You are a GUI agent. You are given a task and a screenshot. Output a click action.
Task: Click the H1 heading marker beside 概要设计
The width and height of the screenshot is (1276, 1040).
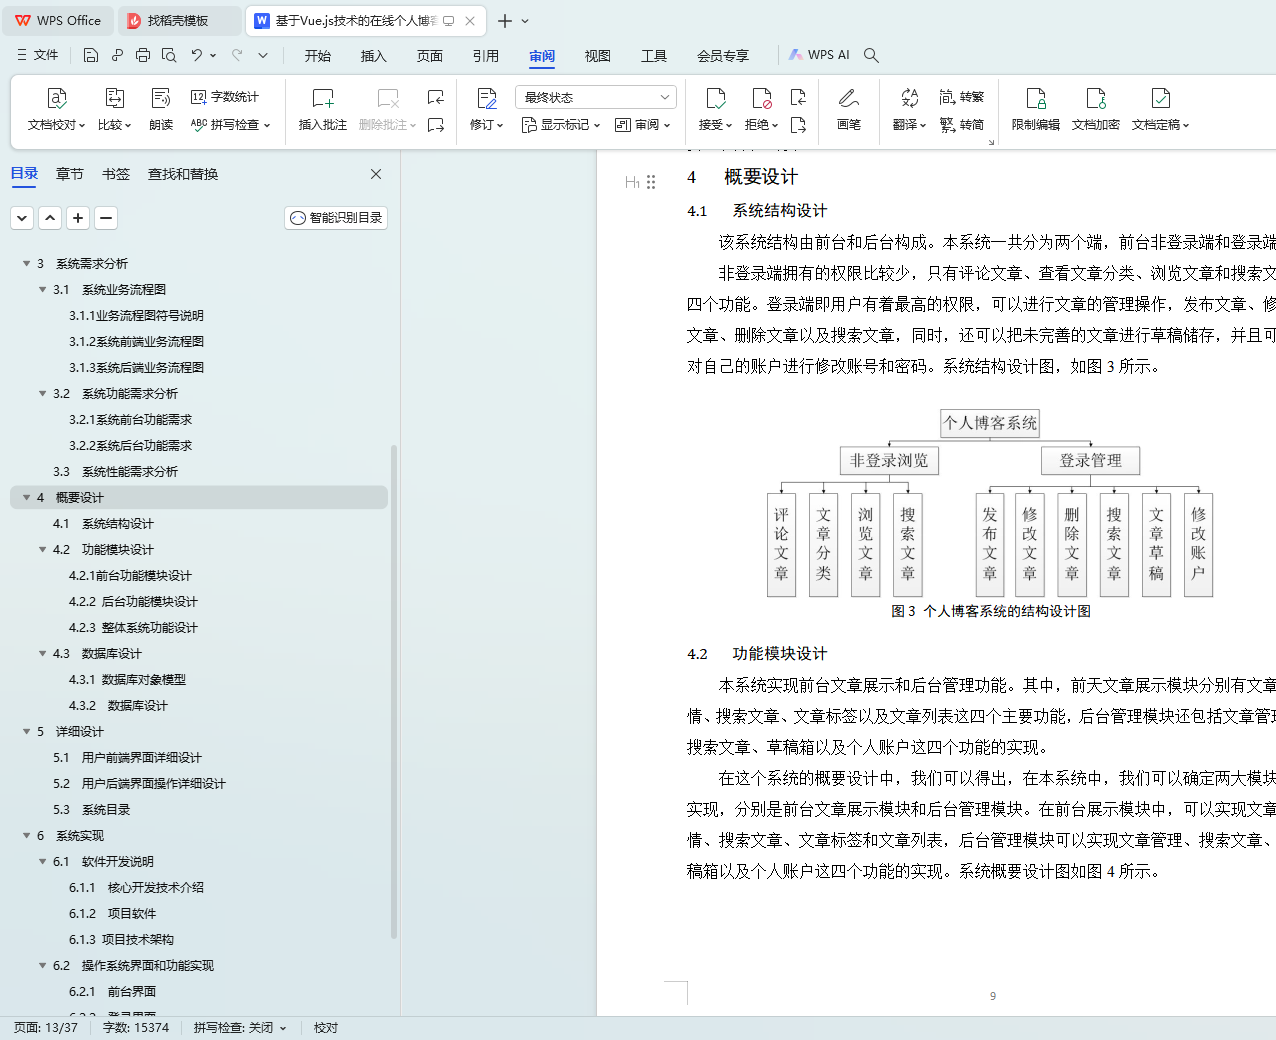coord(632,182)
